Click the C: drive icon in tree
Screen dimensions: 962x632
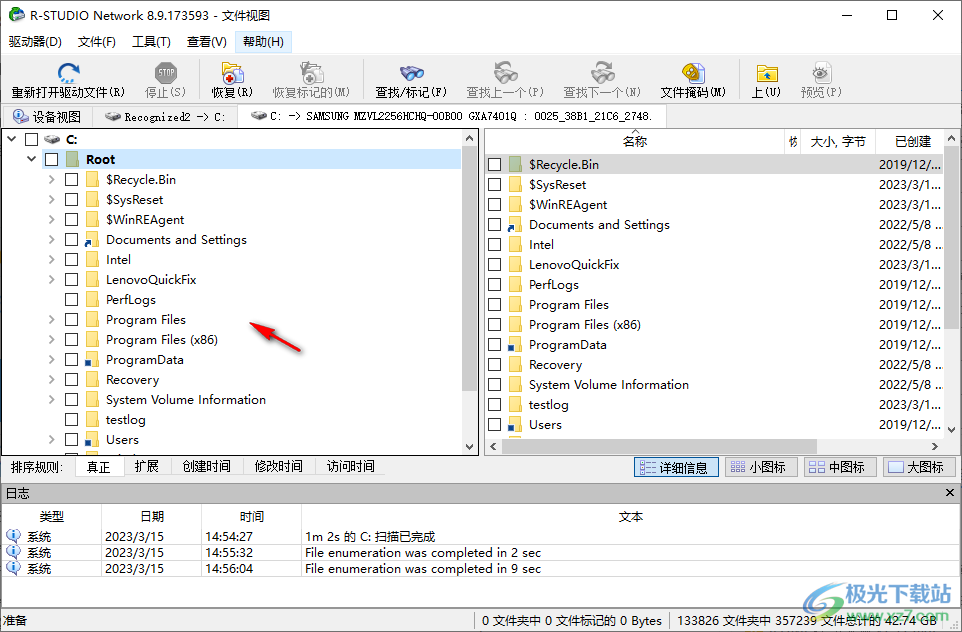[52, 139]
